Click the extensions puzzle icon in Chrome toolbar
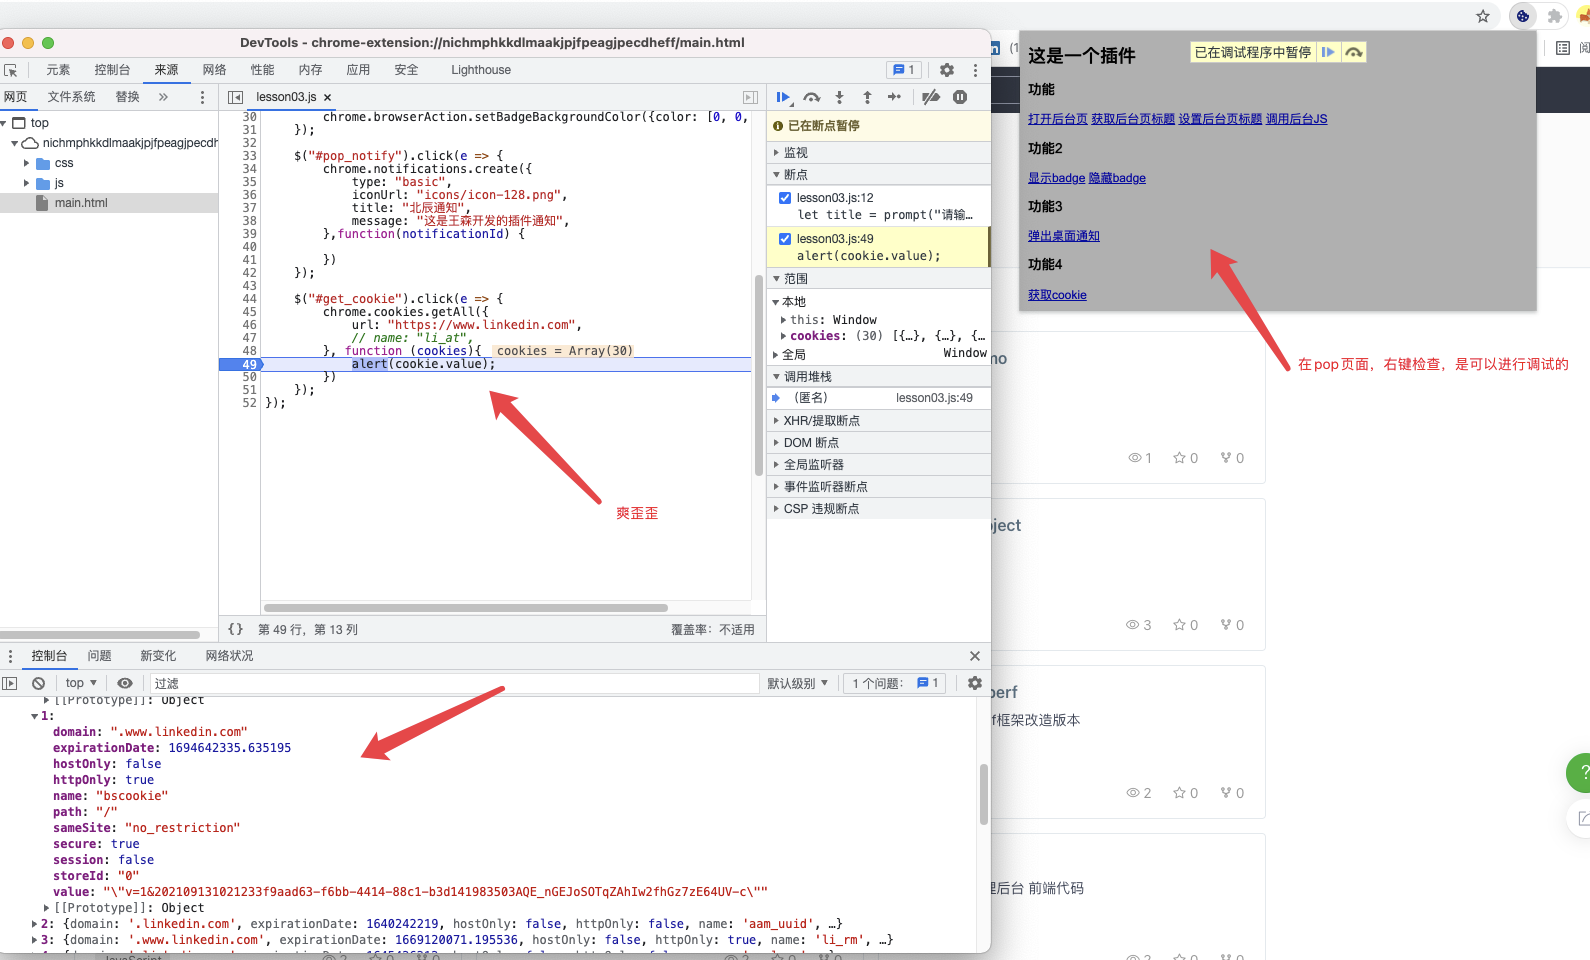Screen dimensions: 1590x960 pos(1554,16)
